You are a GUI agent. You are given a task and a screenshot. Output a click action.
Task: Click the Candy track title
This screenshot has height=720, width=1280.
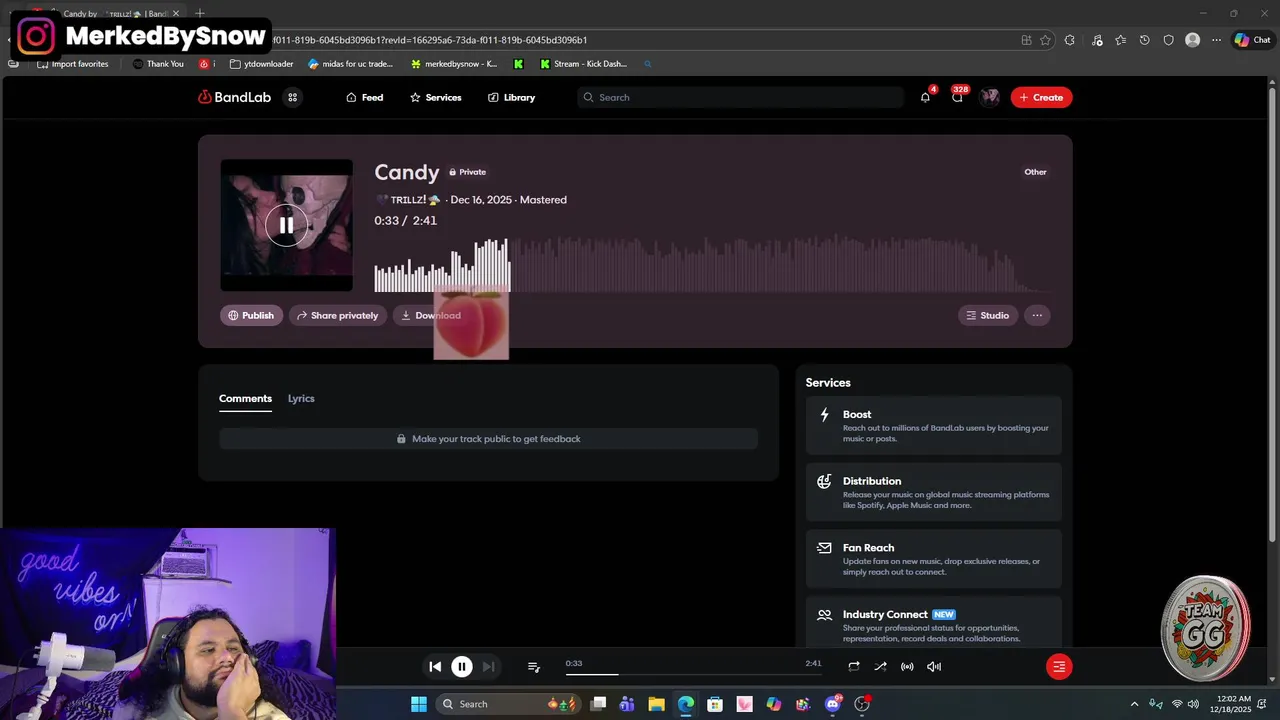pyautogui.click(x=407, y=172)
